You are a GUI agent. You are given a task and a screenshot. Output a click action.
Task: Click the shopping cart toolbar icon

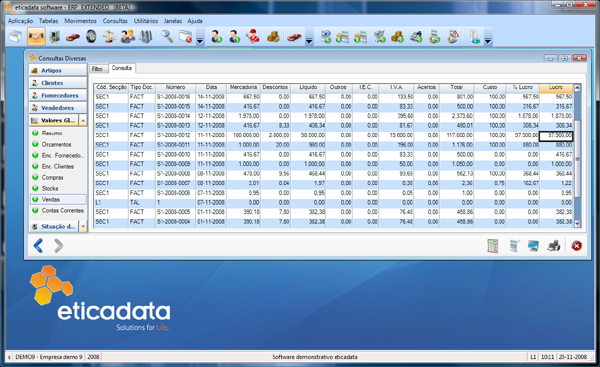379,37
